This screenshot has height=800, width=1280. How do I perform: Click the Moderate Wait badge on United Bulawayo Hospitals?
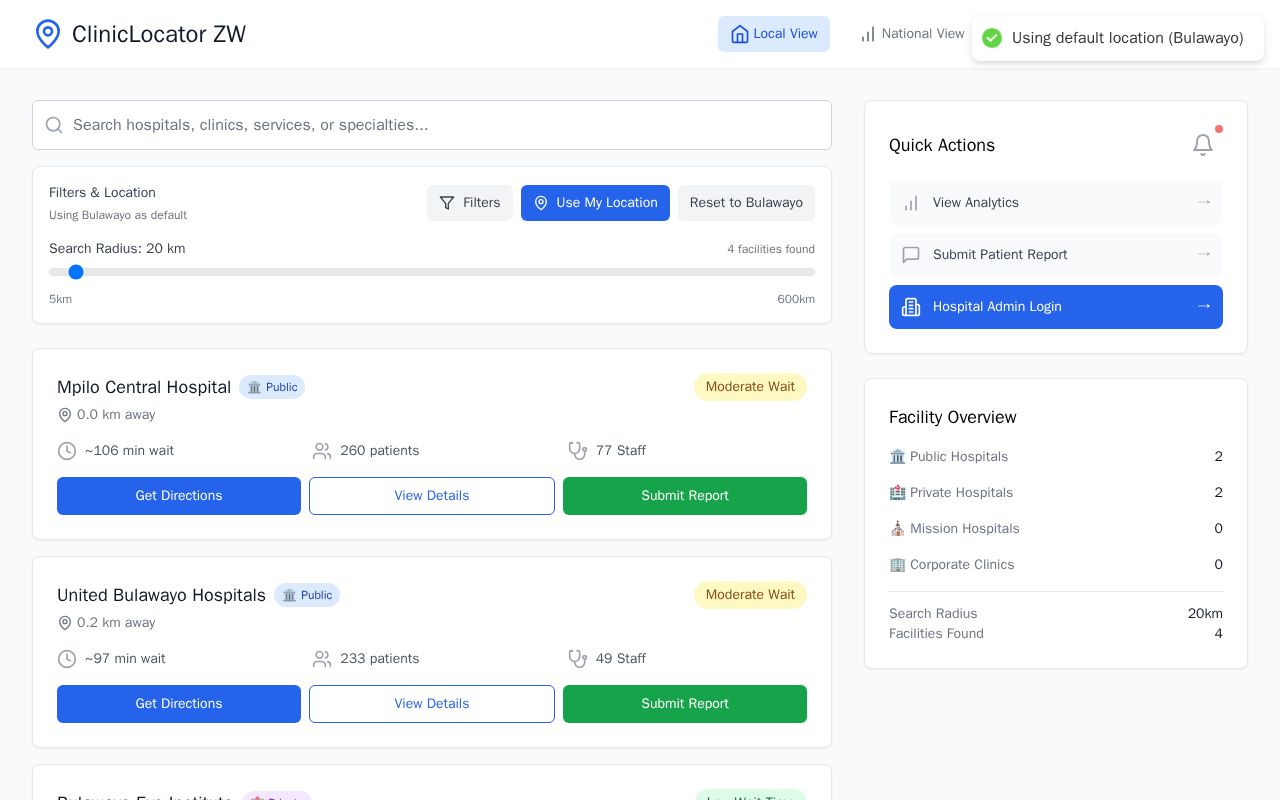coord(750,595)
